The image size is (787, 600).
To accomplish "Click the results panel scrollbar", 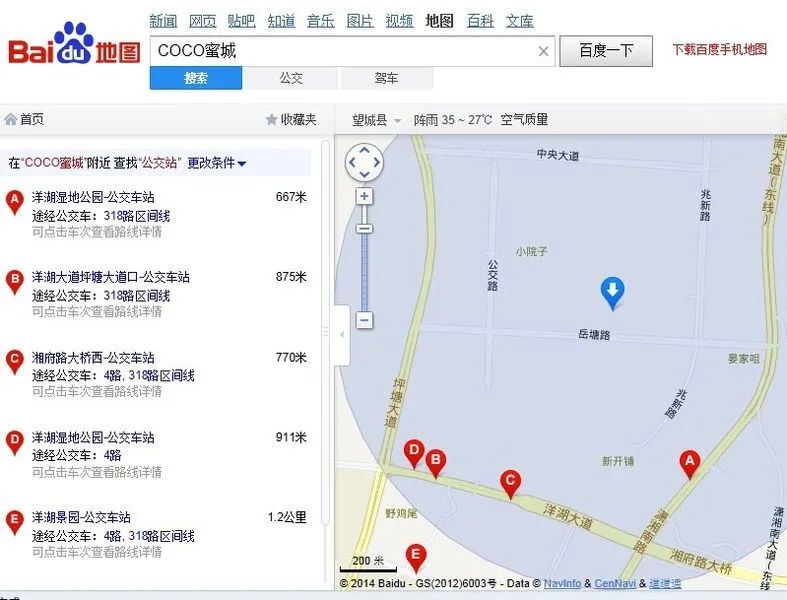I will point(325,331).
